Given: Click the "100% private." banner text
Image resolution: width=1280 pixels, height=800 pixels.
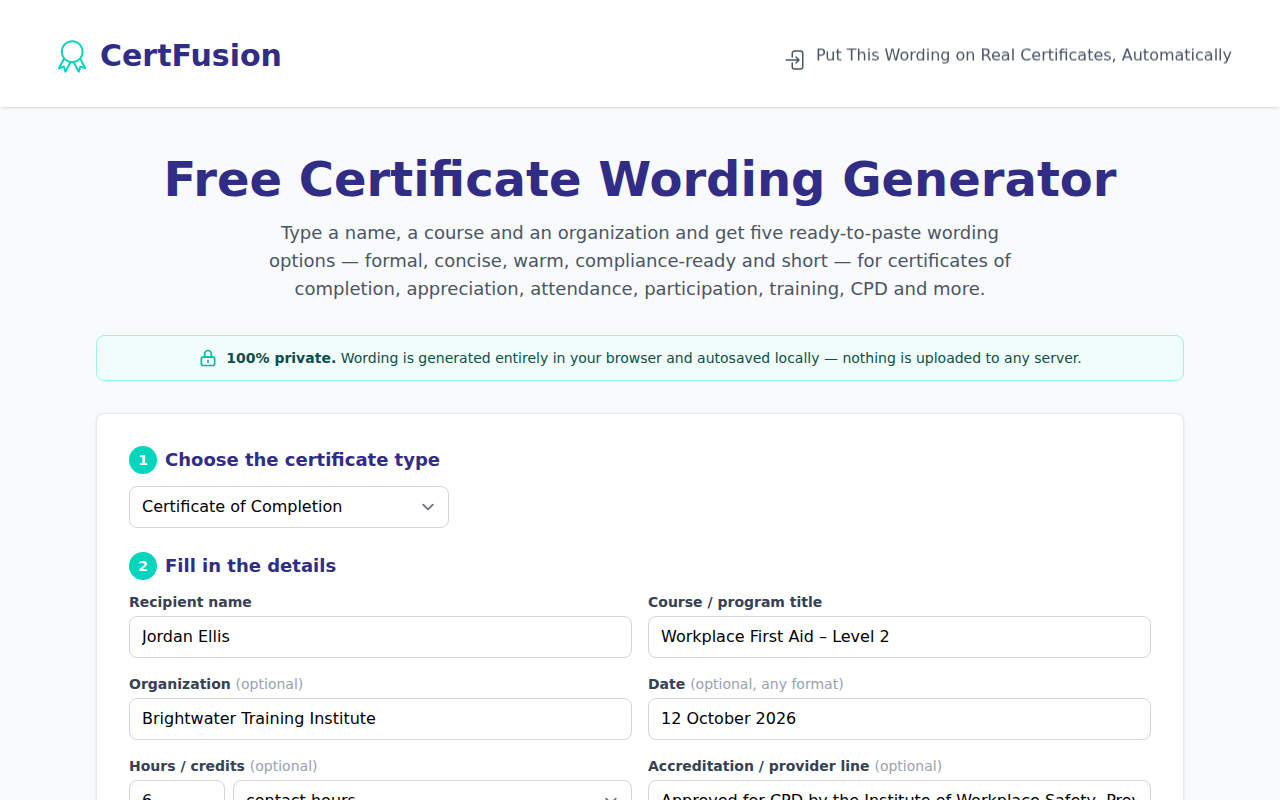Looking at the screenshot, I should [281, 358].
